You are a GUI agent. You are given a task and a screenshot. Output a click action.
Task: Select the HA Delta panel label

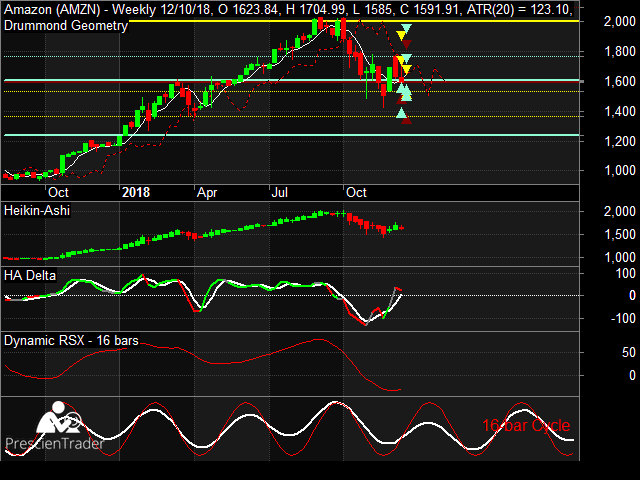(x=30, y=275)
